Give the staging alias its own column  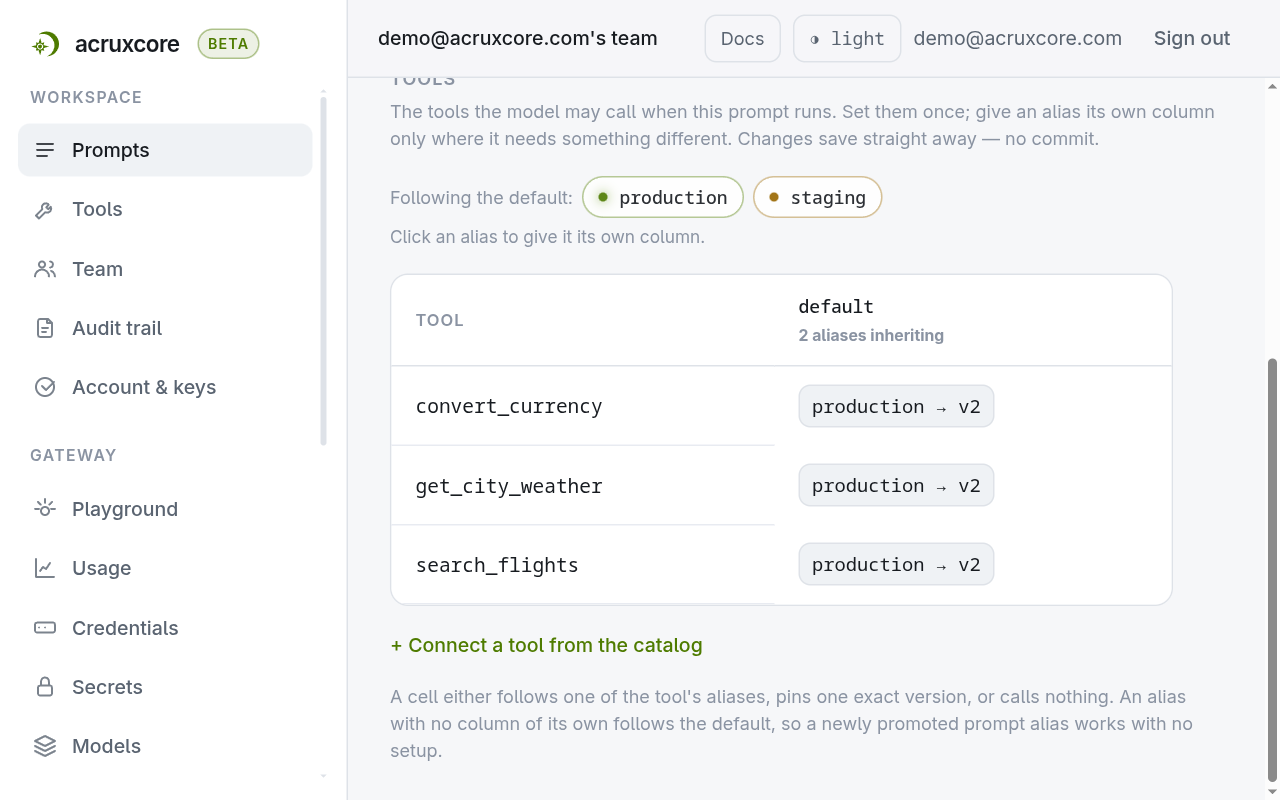[817, 197]
